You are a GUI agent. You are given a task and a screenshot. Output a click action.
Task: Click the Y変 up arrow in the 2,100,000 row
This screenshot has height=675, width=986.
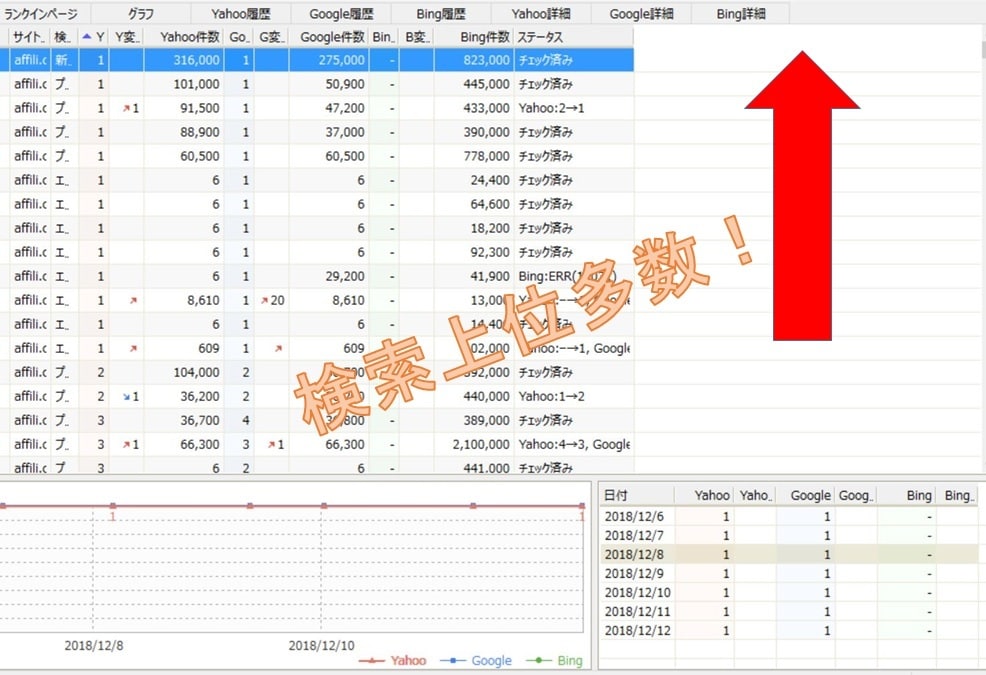pos(126,445)
